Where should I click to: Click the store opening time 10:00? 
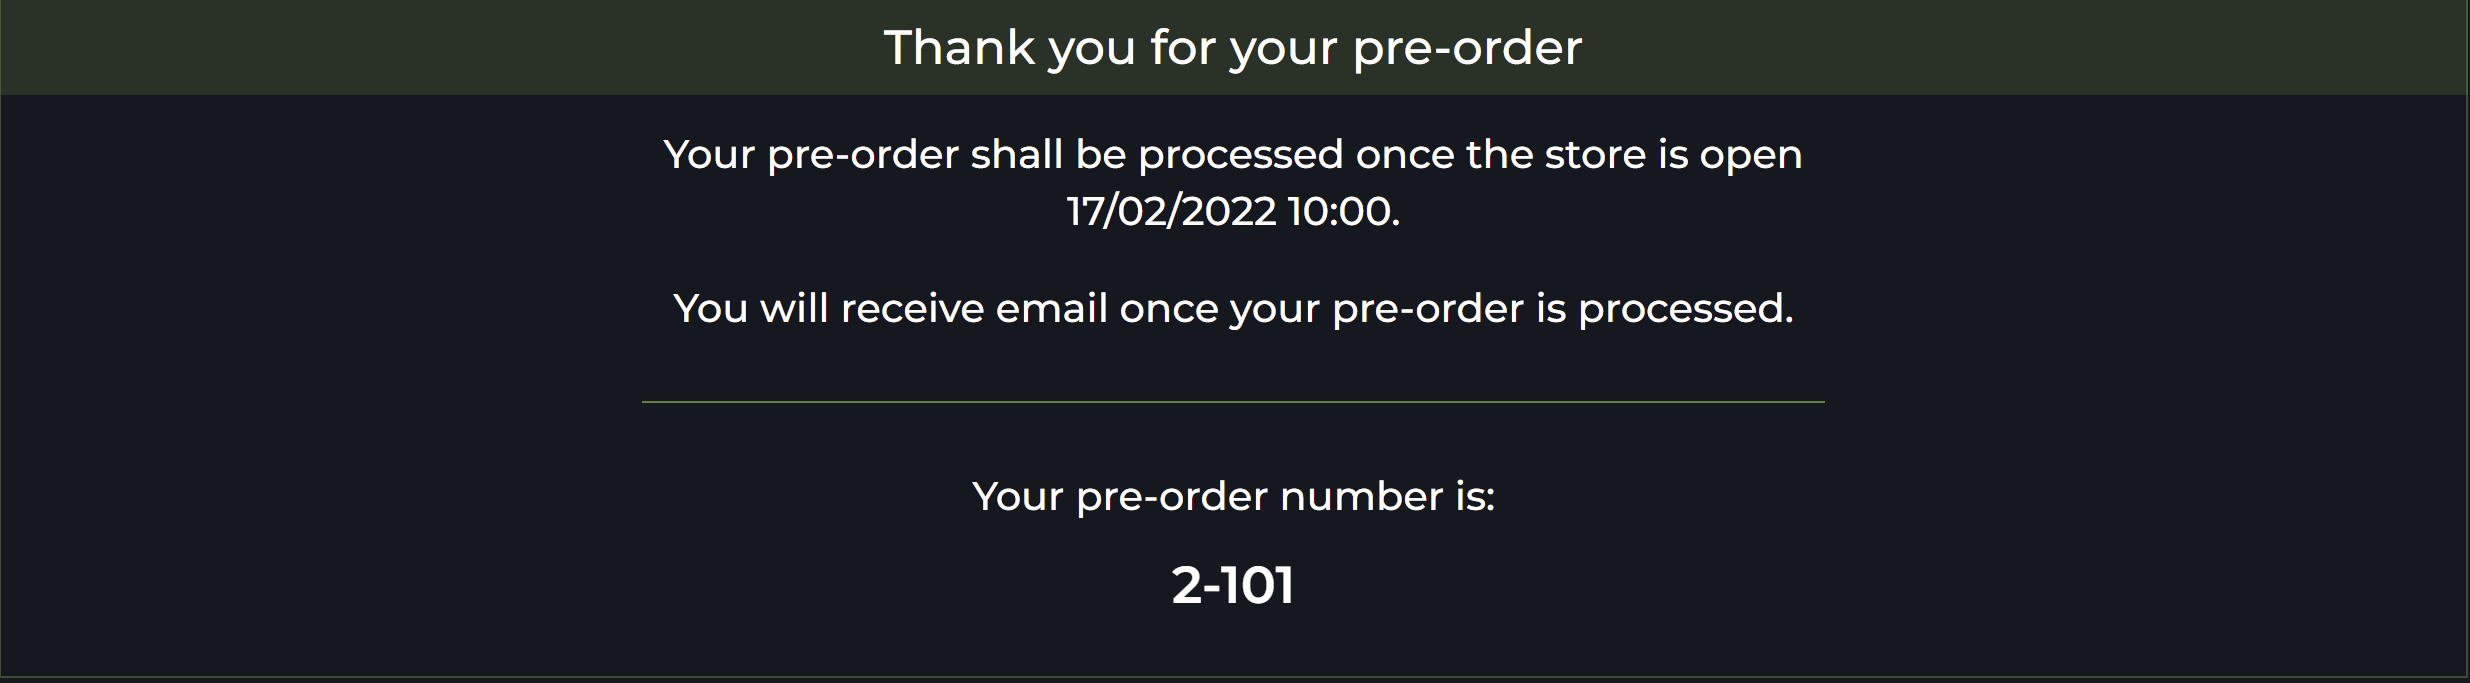1342,212
